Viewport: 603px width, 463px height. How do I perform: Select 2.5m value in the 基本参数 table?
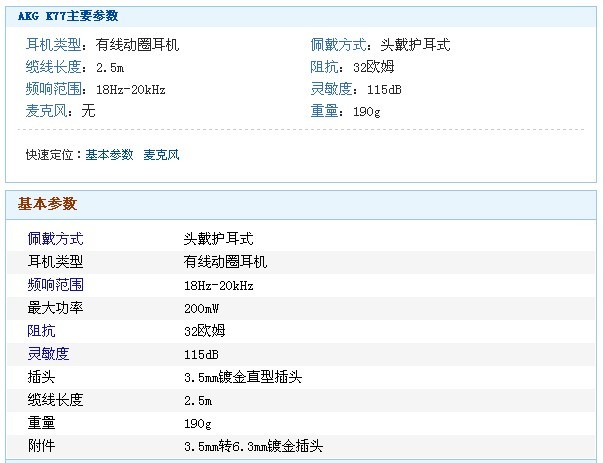pyautogui.click(x=198, y=401)
